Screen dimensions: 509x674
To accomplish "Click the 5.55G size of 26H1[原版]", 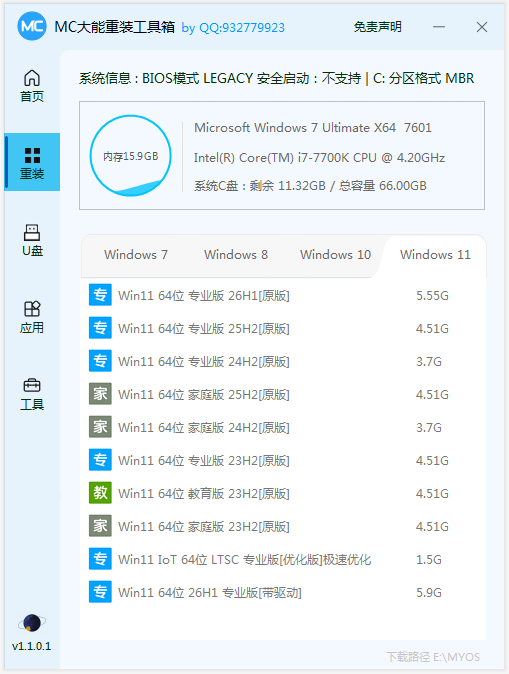I will (x=432, y=296).
